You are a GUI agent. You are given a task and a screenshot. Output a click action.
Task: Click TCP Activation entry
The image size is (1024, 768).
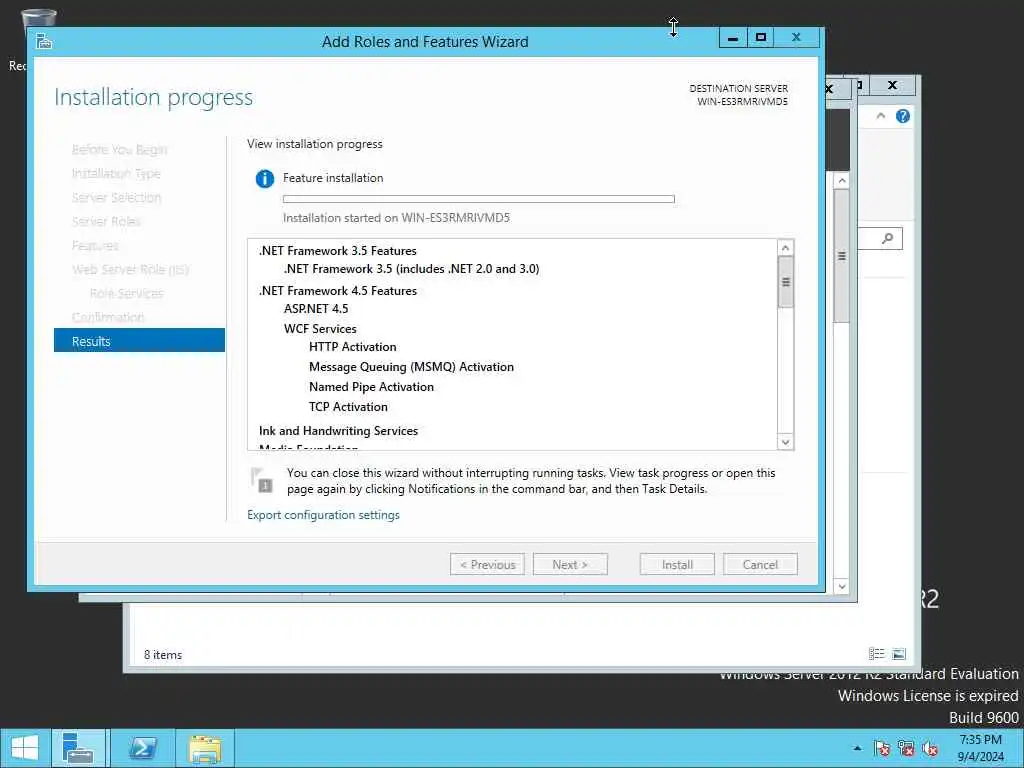[x=348, y=407]
